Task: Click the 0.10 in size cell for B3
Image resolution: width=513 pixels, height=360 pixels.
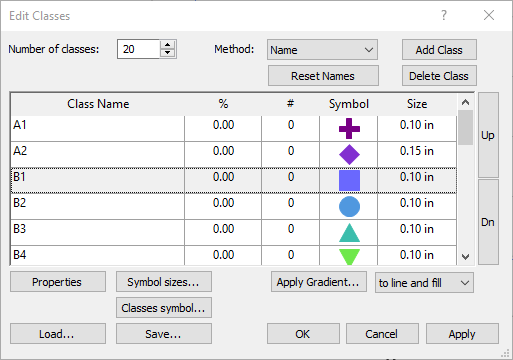Action: (x=417, y=233)
